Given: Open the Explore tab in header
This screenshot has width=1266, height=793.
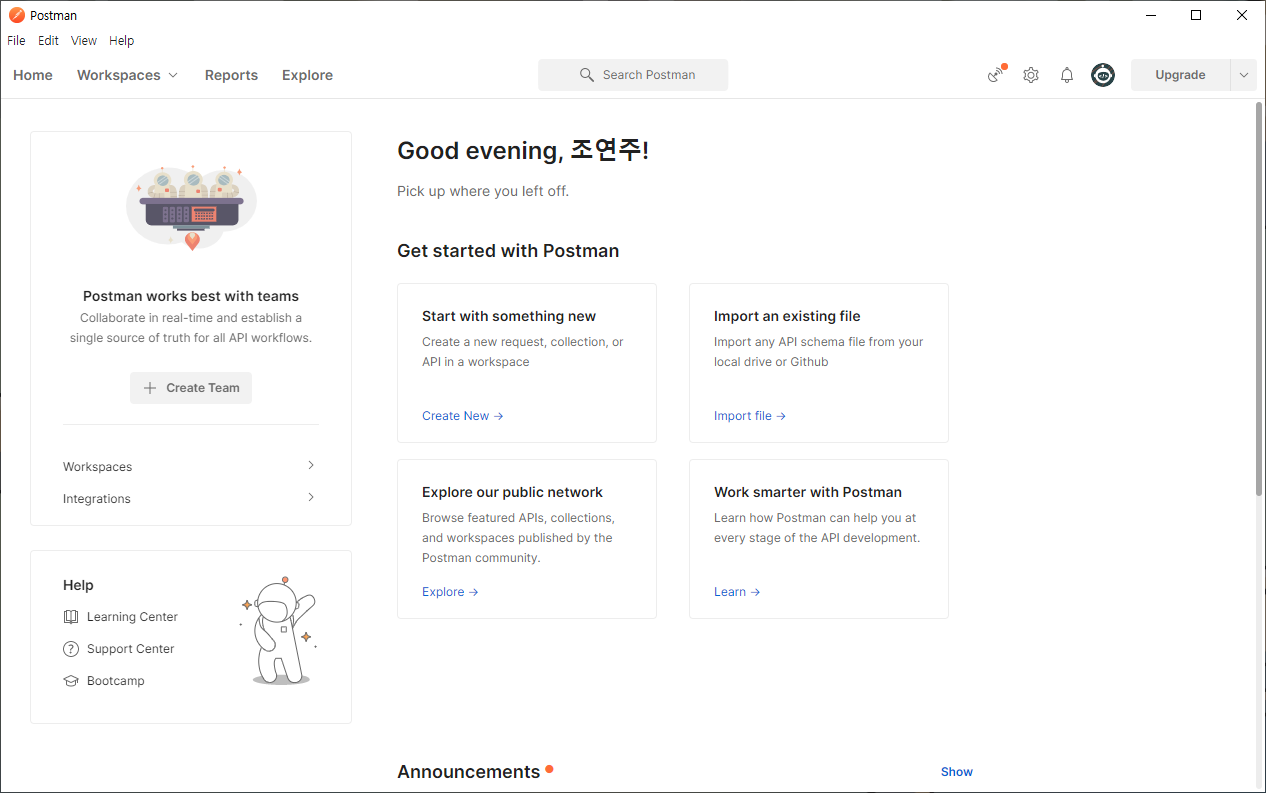Looking at the screenshot, I should pyautogui.click(x=307, y=75).
